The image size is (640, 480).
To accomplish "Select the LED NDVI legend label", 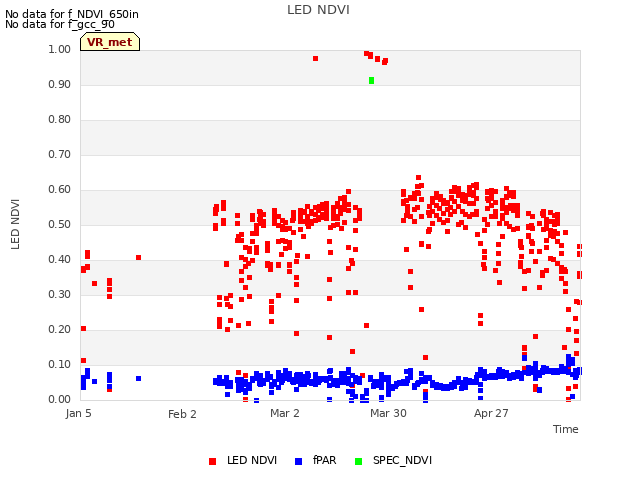I will [252, 460].
